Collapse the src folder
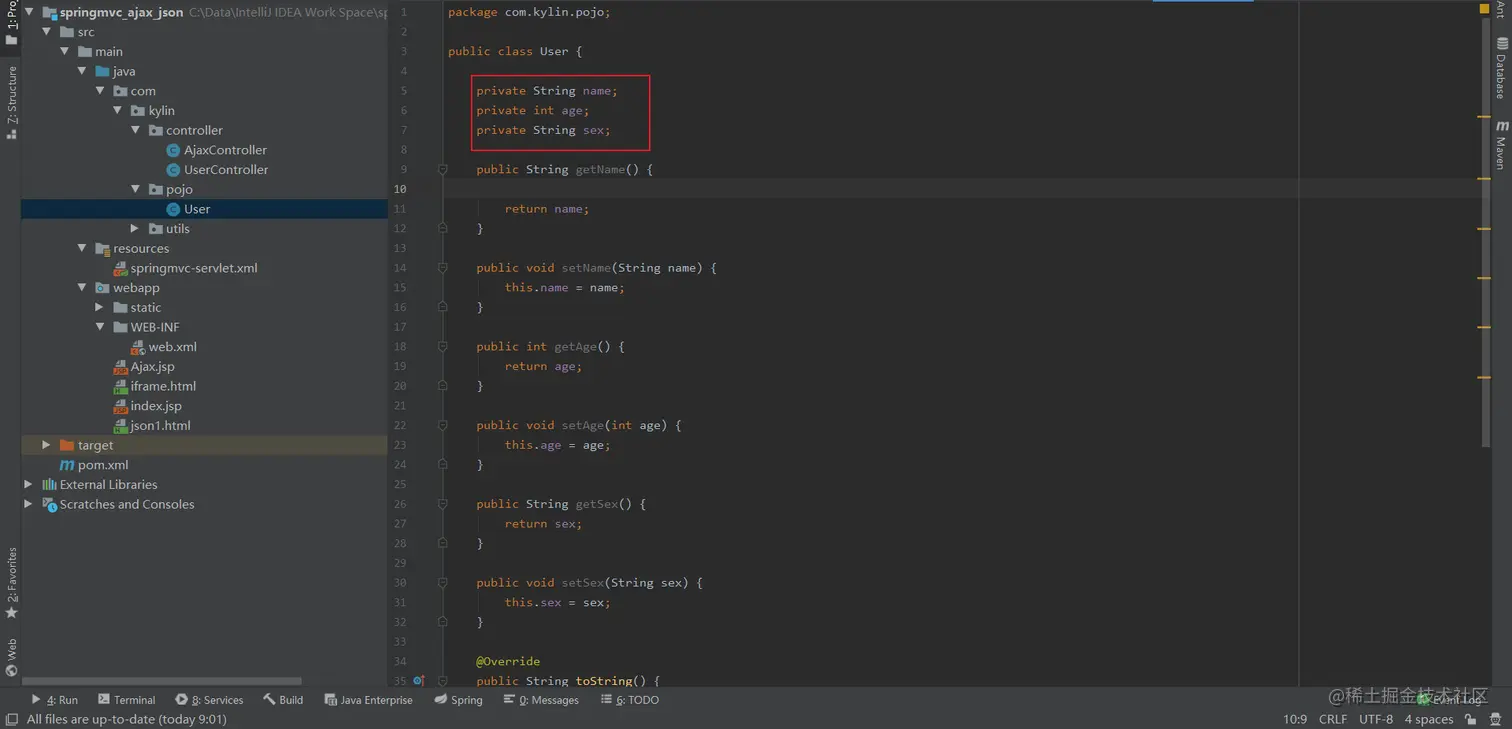The height and width of the screenshot is (729, 1512). 47,32
